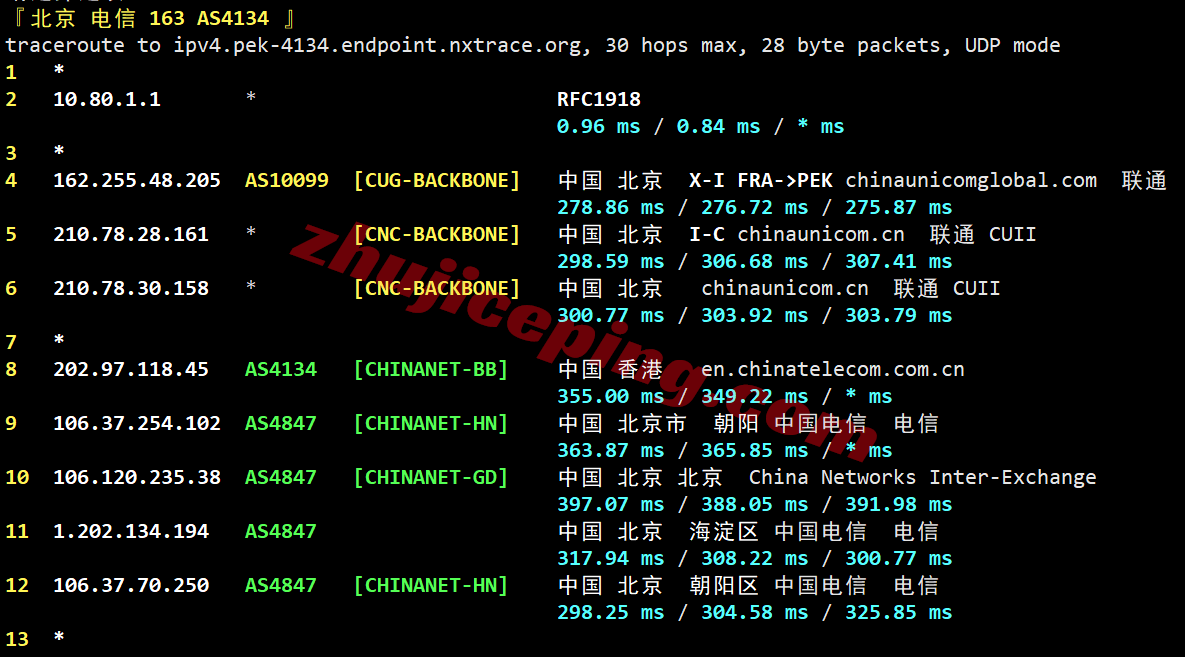Click AS4847 on hop 11
Screen dimensions: 1185x657
tap(280, 532)
